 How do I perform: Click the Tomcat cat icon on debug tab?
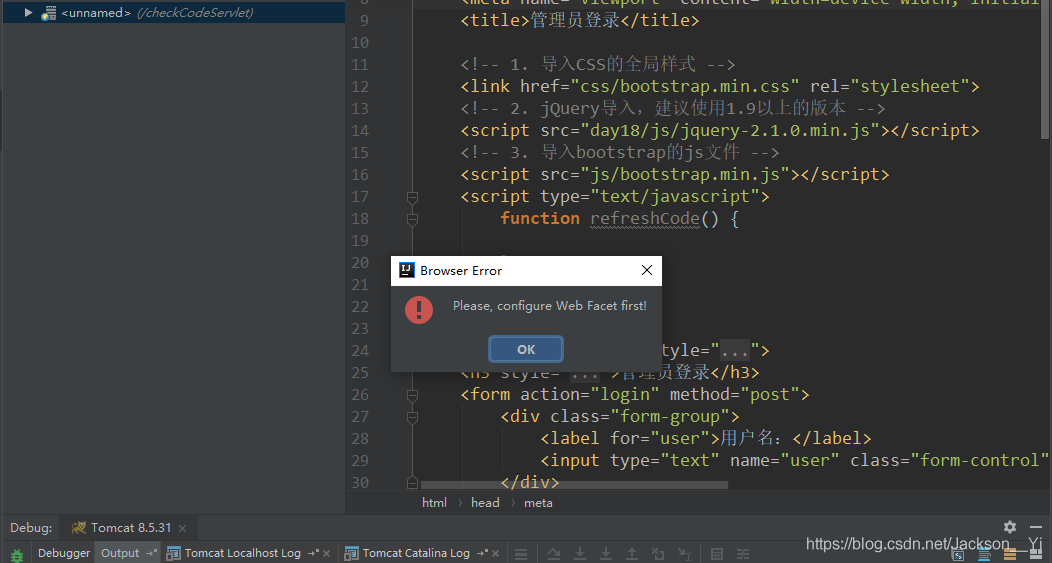(78, 527)
